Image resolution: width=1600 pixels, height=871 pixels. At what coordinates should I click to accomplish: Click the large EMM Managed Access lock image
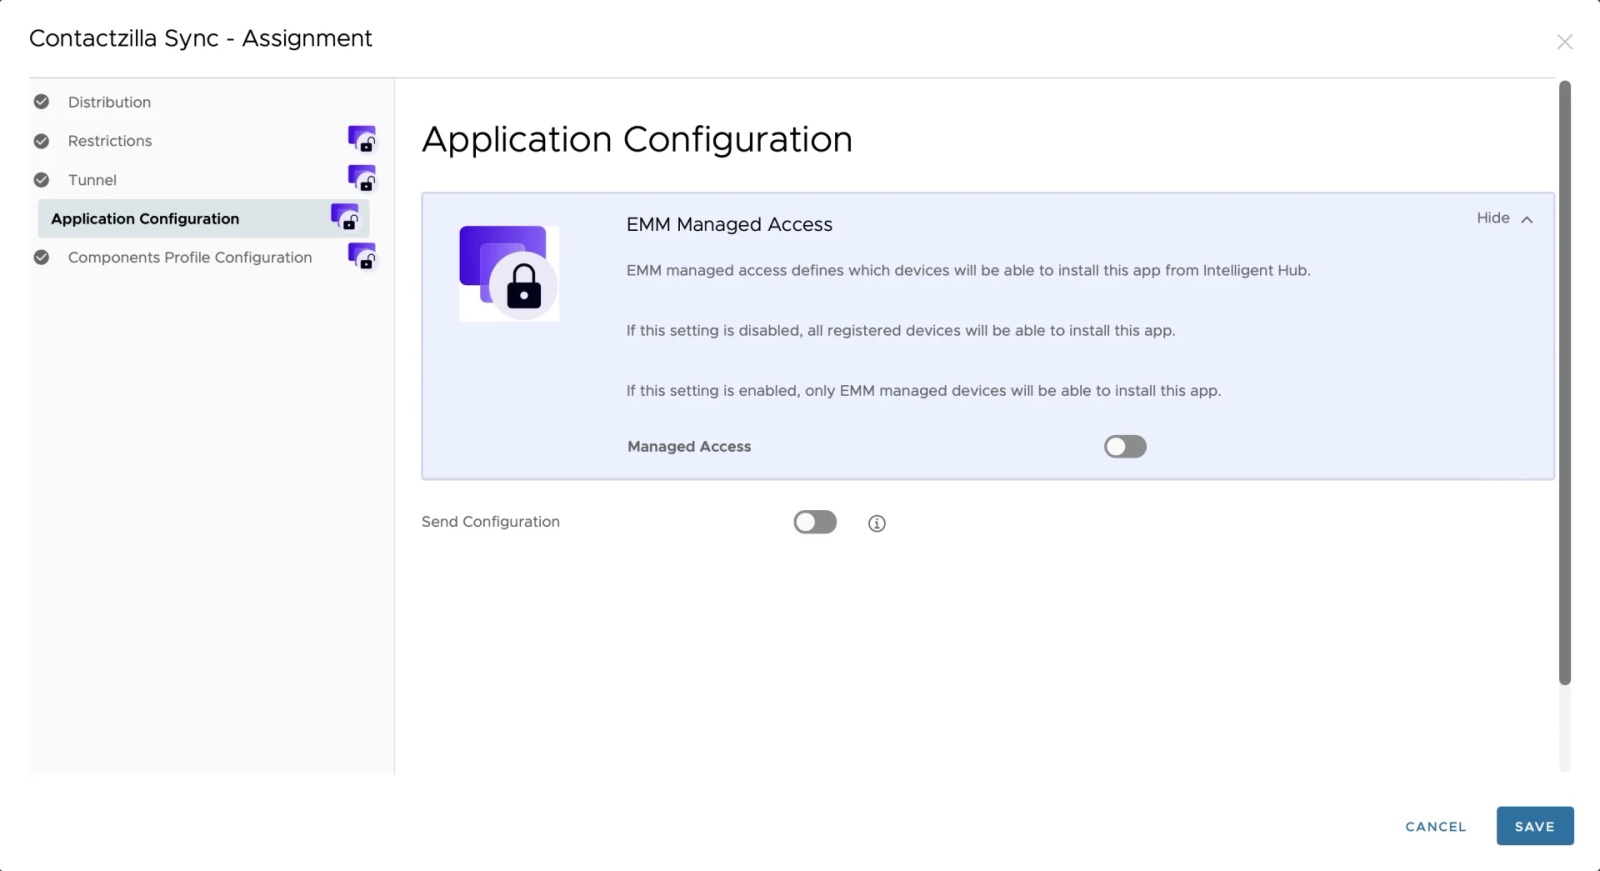pyautogui.click(x=509, y=273)
